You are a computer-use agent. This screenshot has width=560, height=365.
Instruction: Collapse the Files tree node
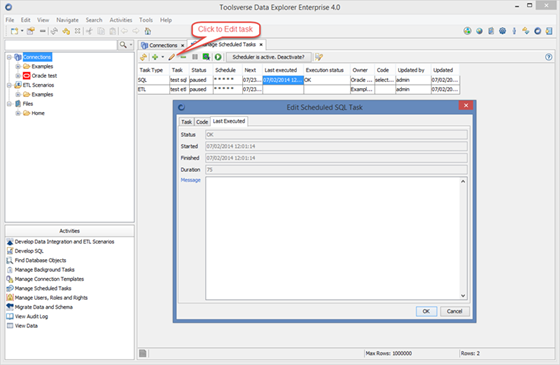(9, 104)
